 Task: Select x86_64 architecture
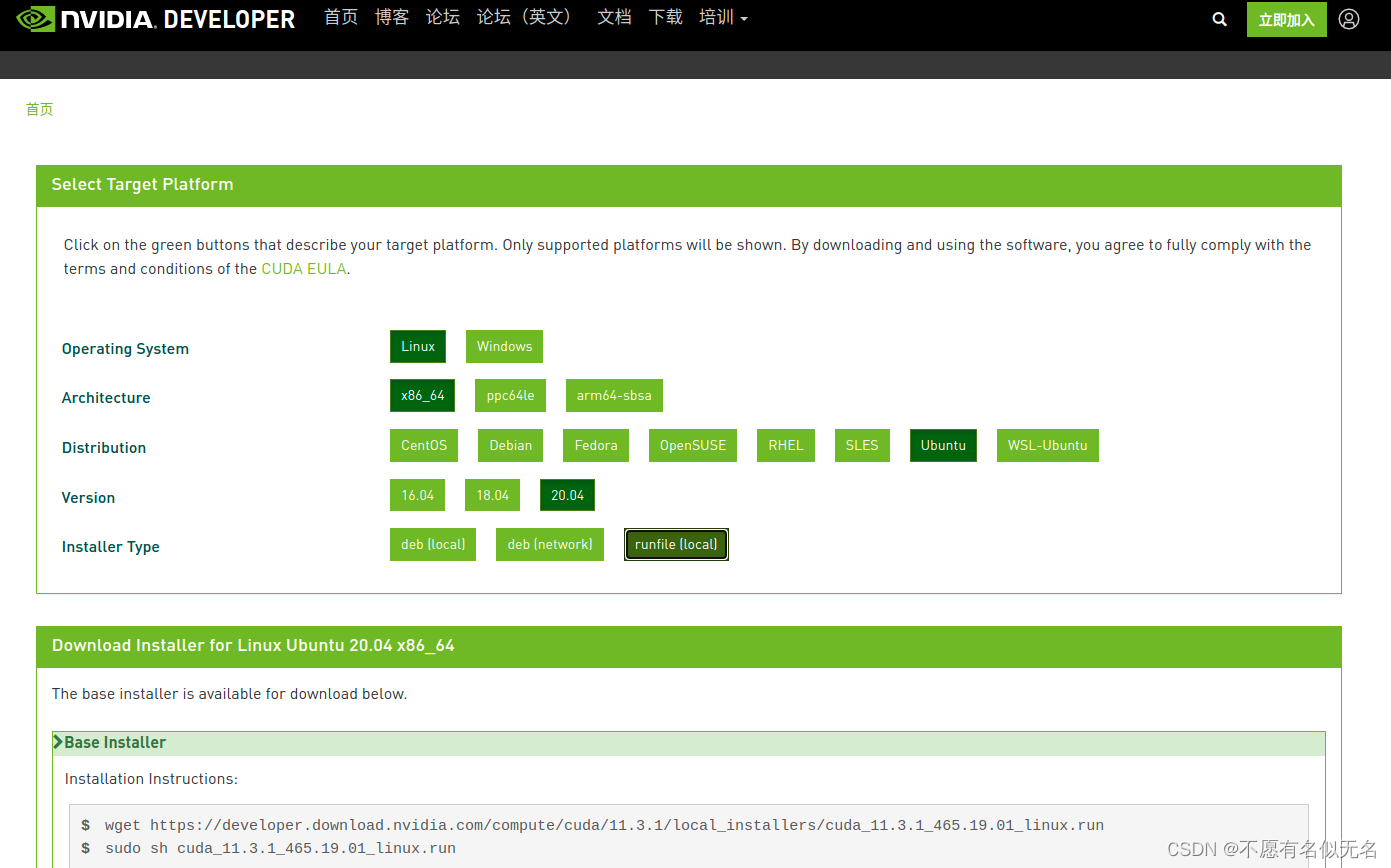click(423, 396)
